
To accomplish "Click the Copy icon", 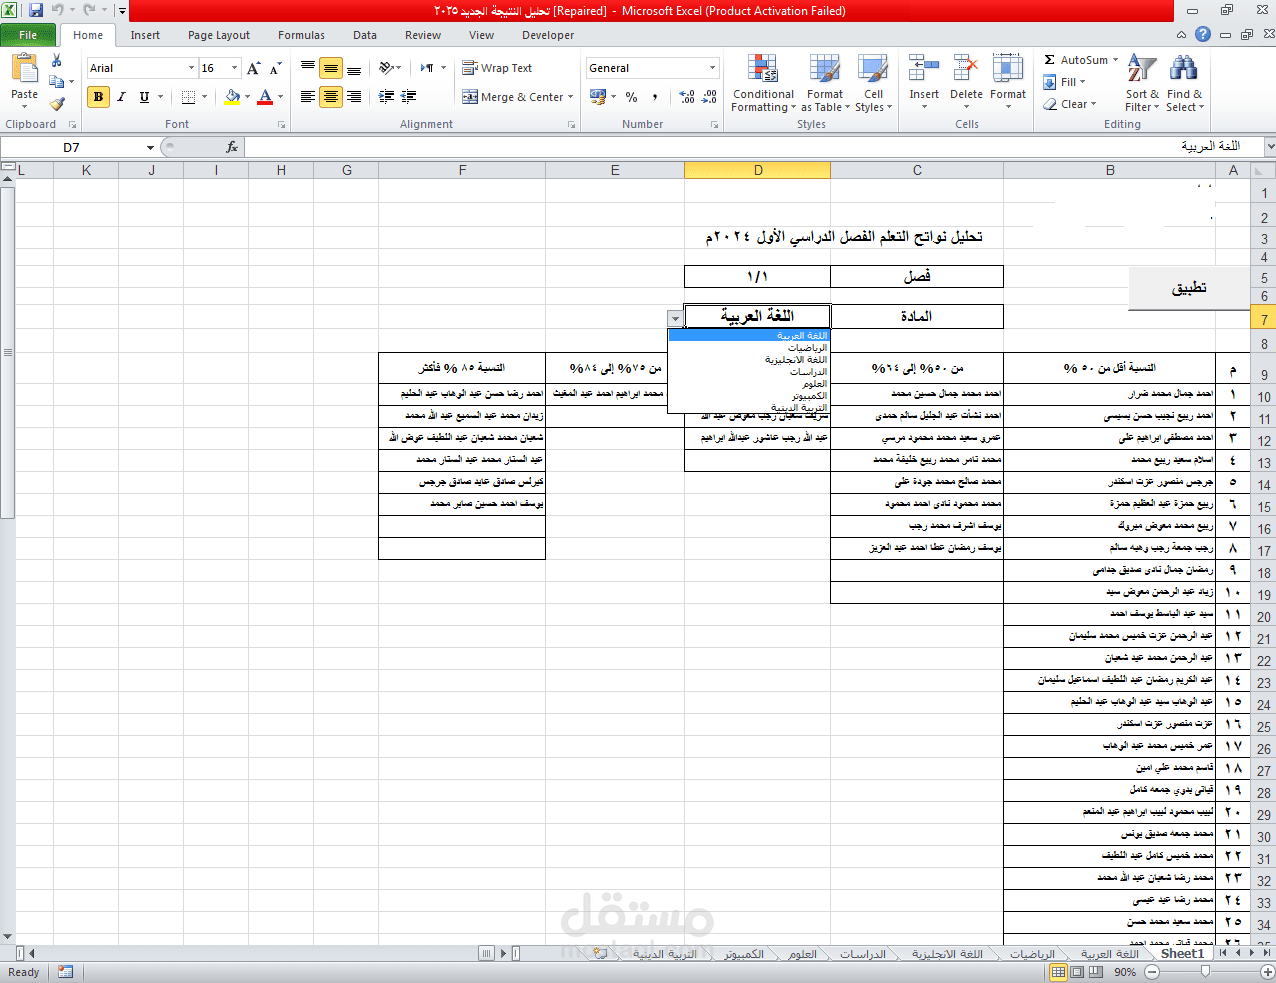I will (56, 82).
